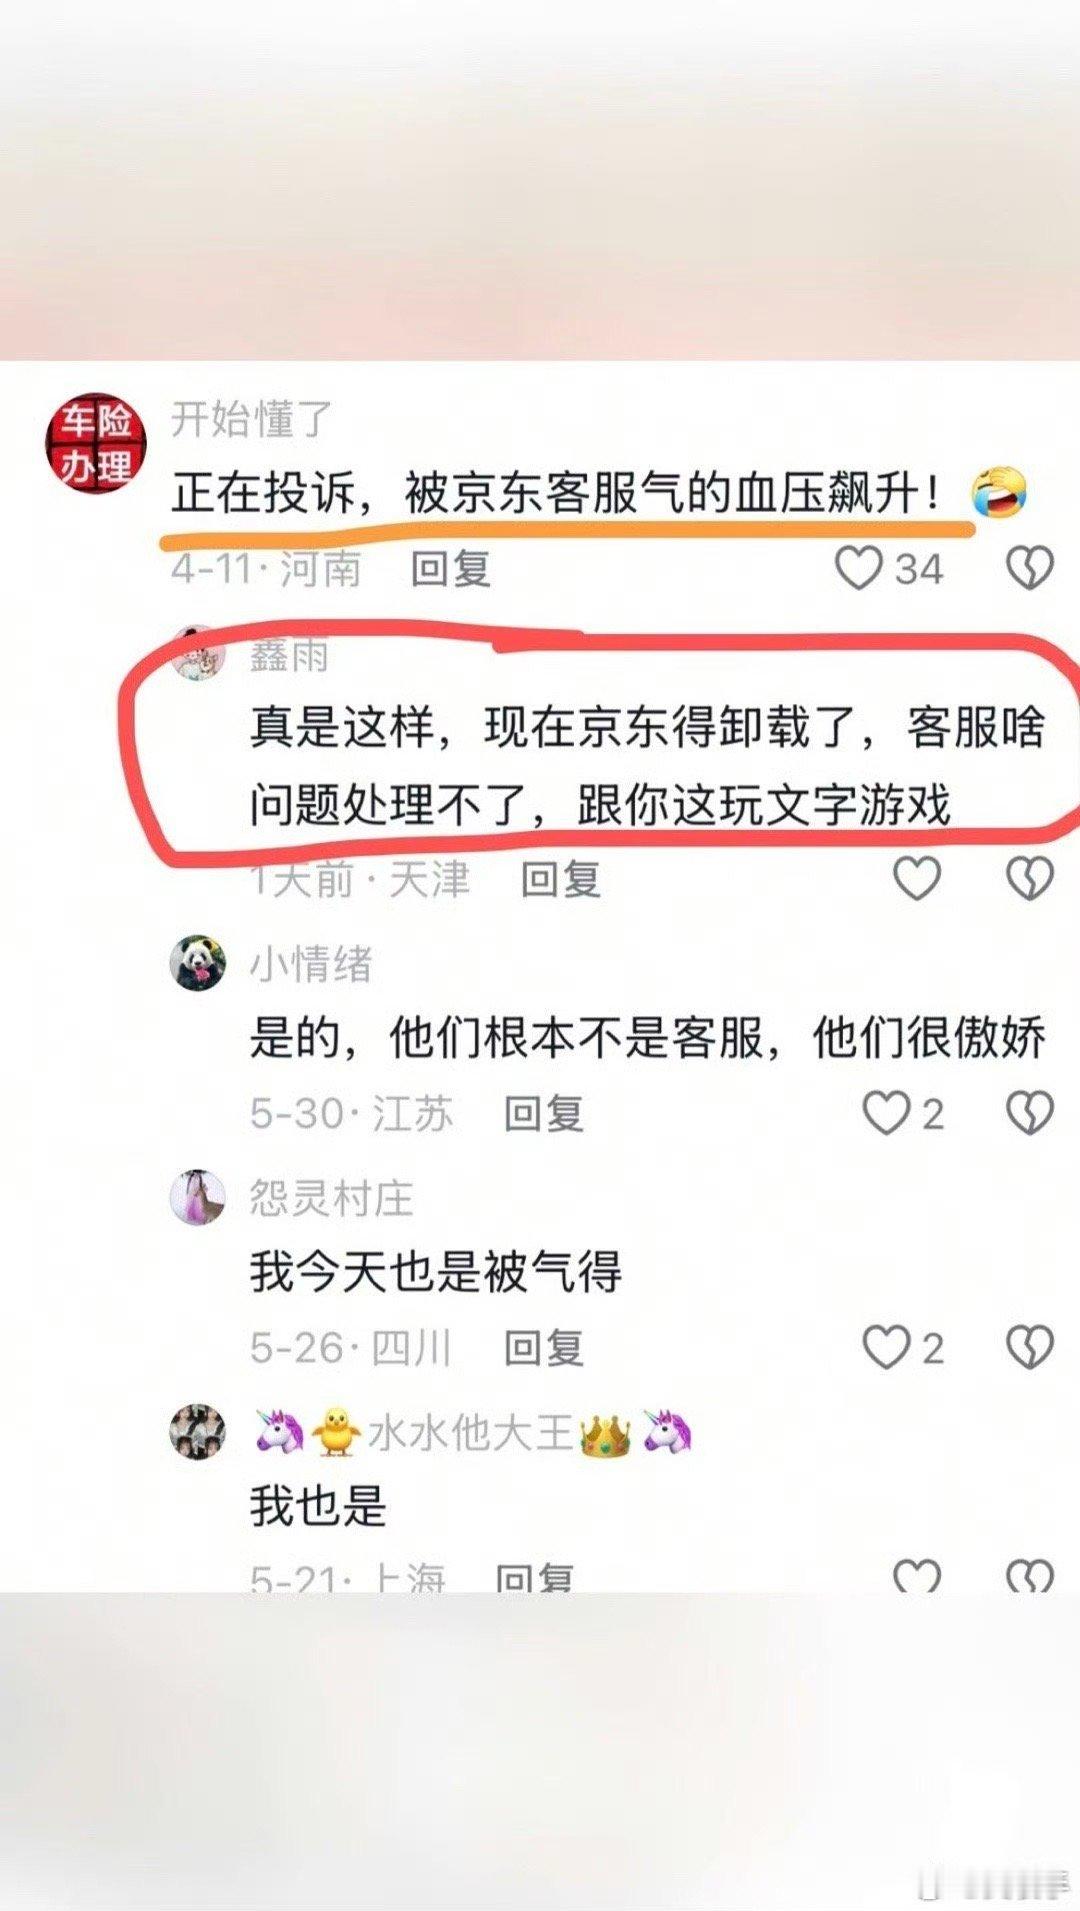
Task: Open 小情绪's panda avatar
Action: (x=198, y=964)
